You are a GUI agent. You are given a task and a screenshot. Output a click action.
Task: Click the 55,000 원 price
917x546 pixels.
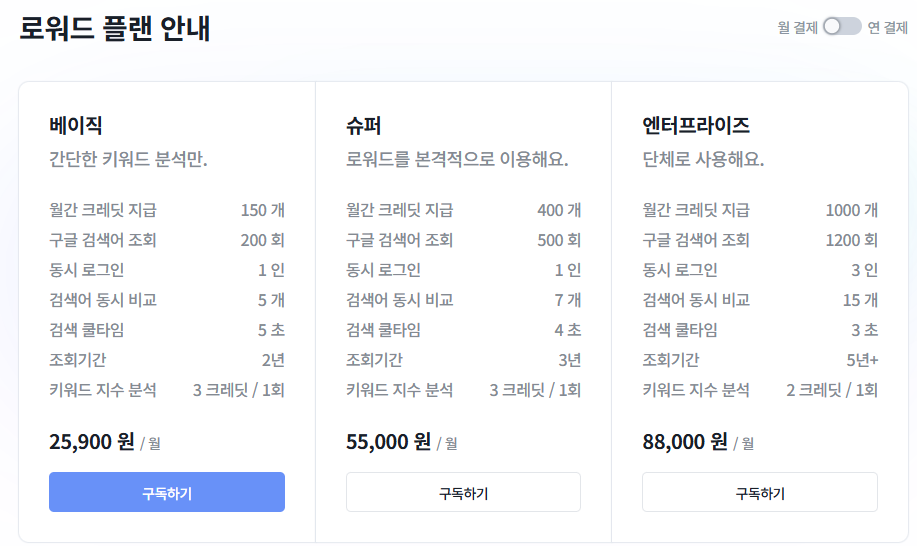point(388,441)
